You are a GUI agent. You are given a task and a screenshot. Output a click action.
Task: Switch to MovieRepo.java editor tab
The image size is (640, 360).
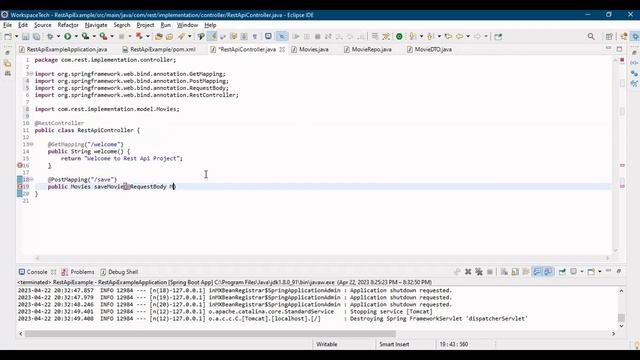pos(368,49)
